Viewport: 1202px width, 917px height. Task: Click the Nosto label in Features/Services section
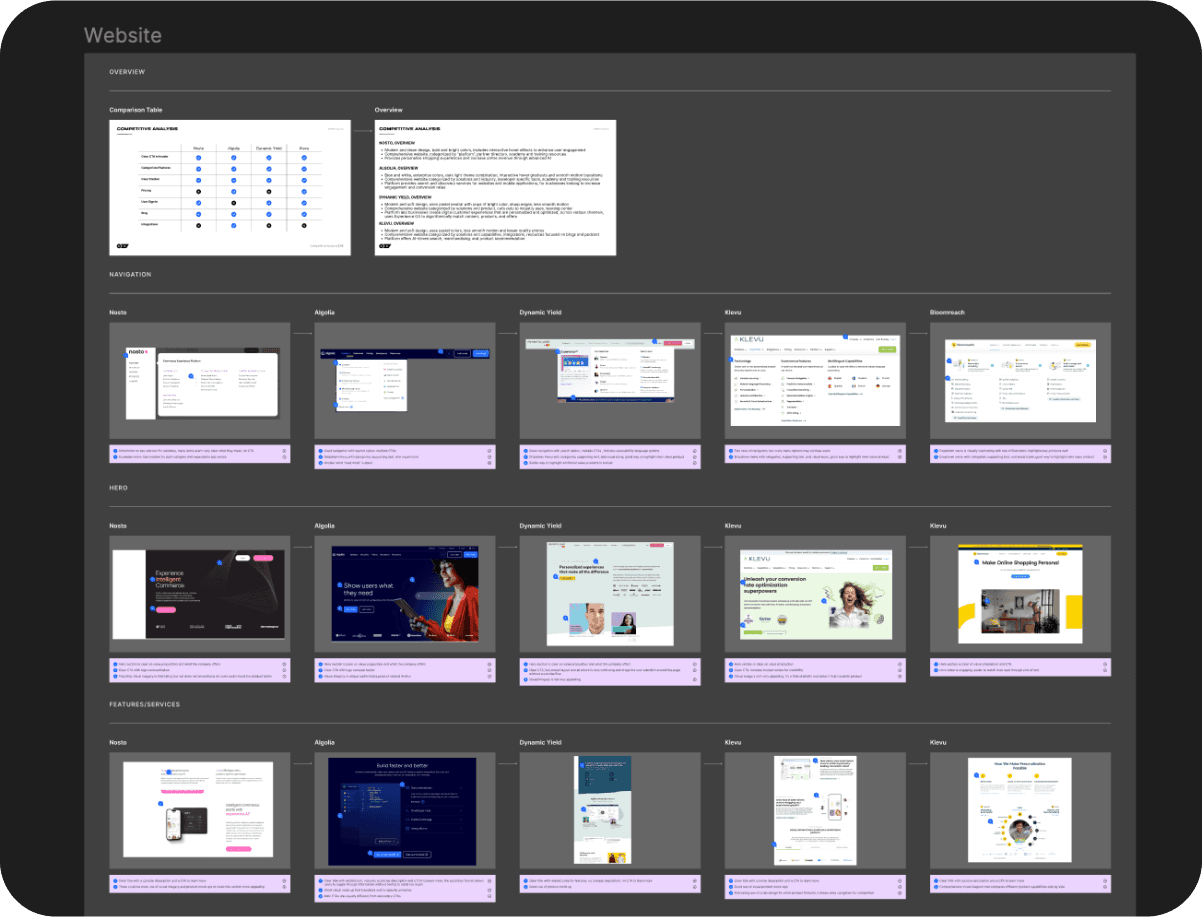point(117,742)
